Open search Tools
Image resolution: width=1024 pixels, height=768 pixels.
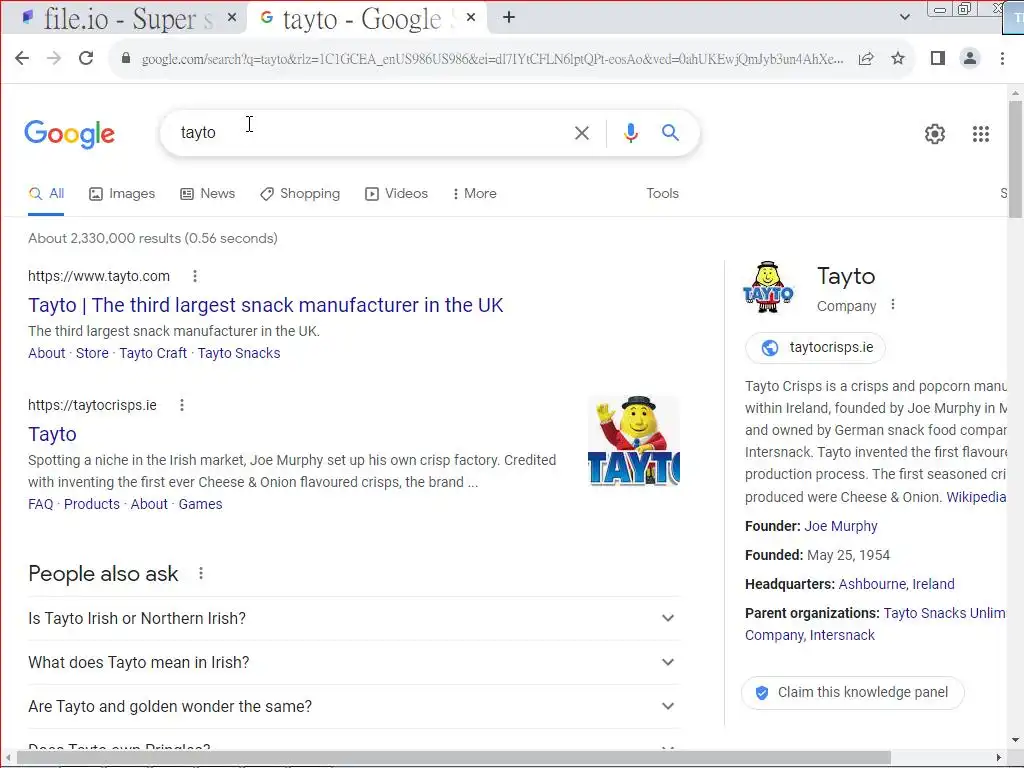tap(662, 193)
